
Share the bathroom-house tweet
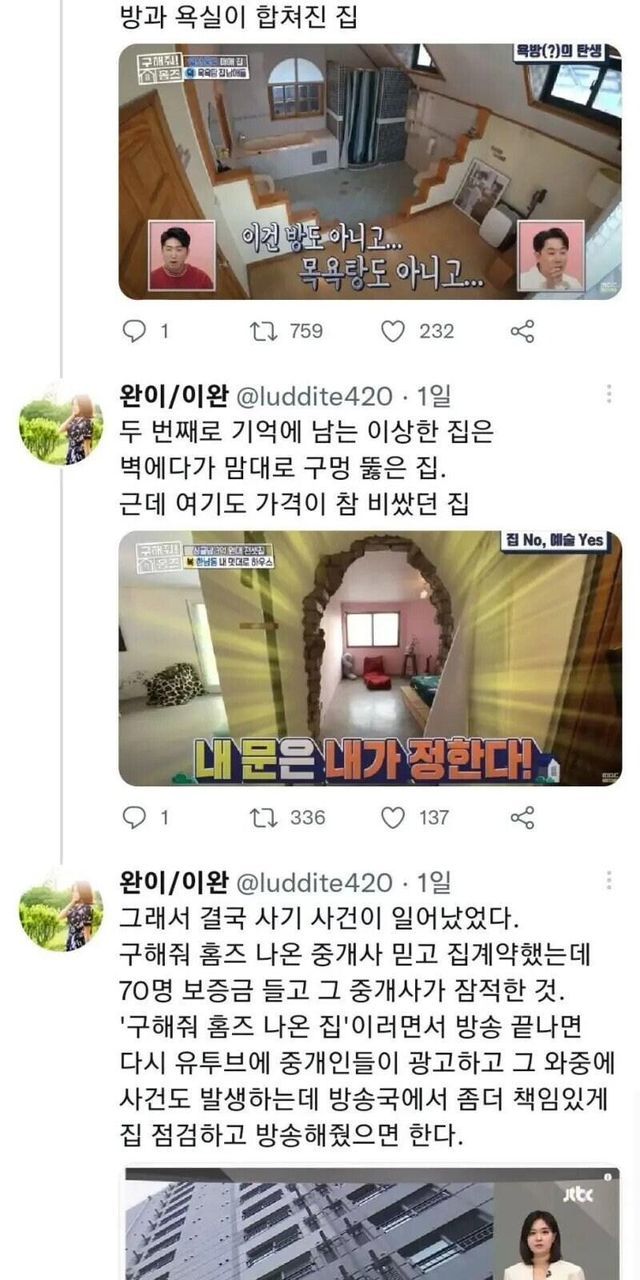[522, 331]
